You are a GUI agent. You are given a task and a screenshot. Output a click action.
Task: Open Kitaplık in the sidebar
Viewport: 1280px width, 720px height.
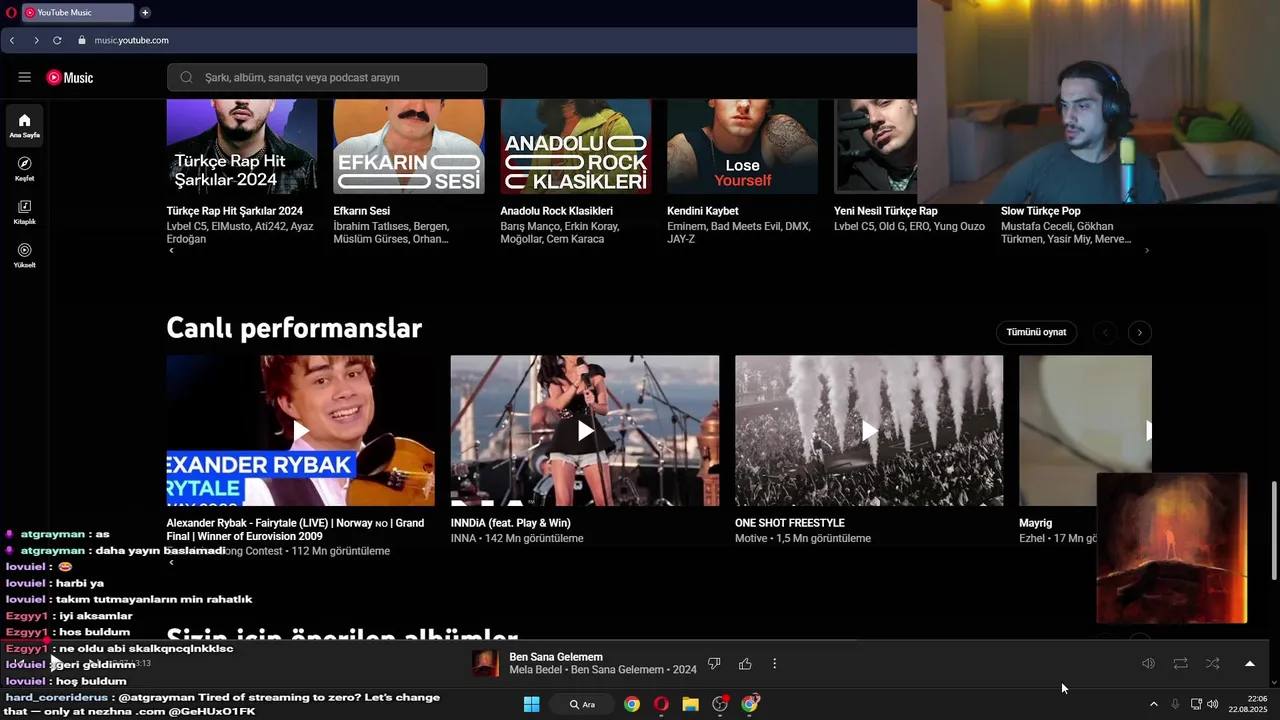pos(24,211)
